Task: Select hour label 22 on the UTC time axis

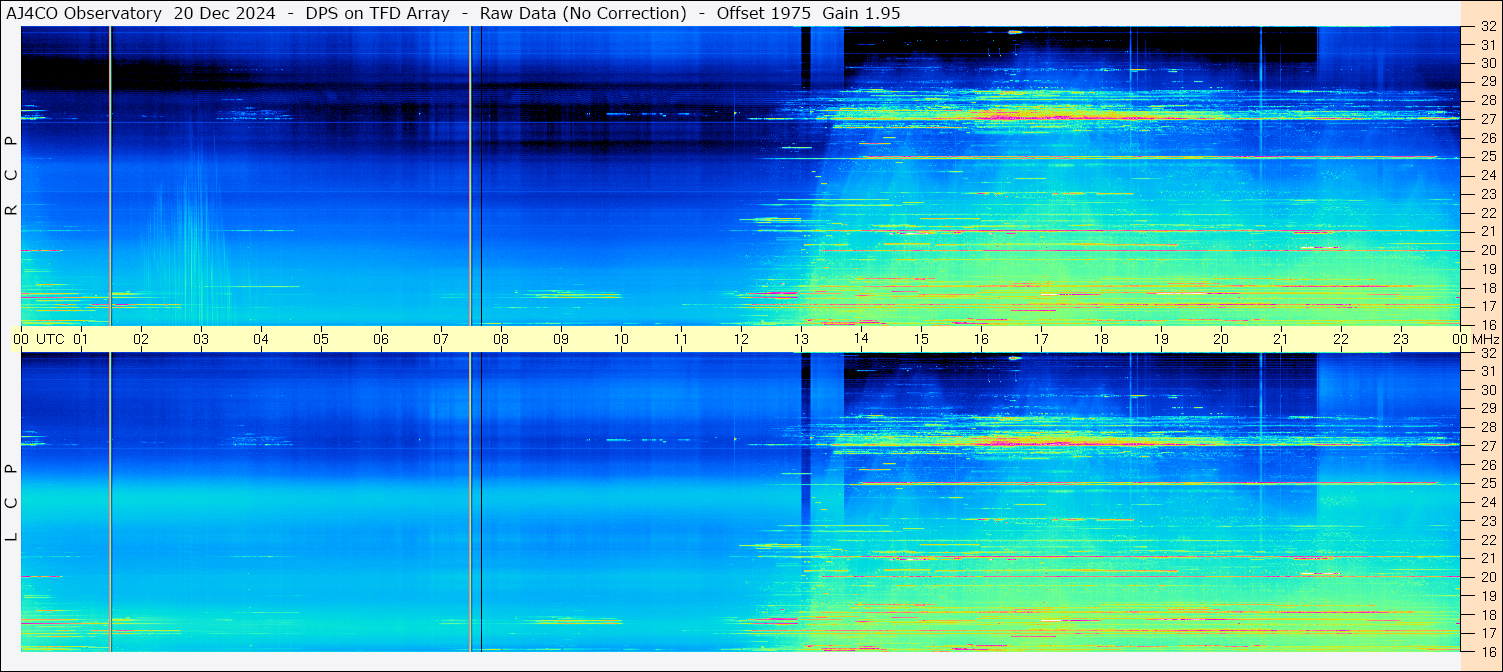Action: (1341, 339)
